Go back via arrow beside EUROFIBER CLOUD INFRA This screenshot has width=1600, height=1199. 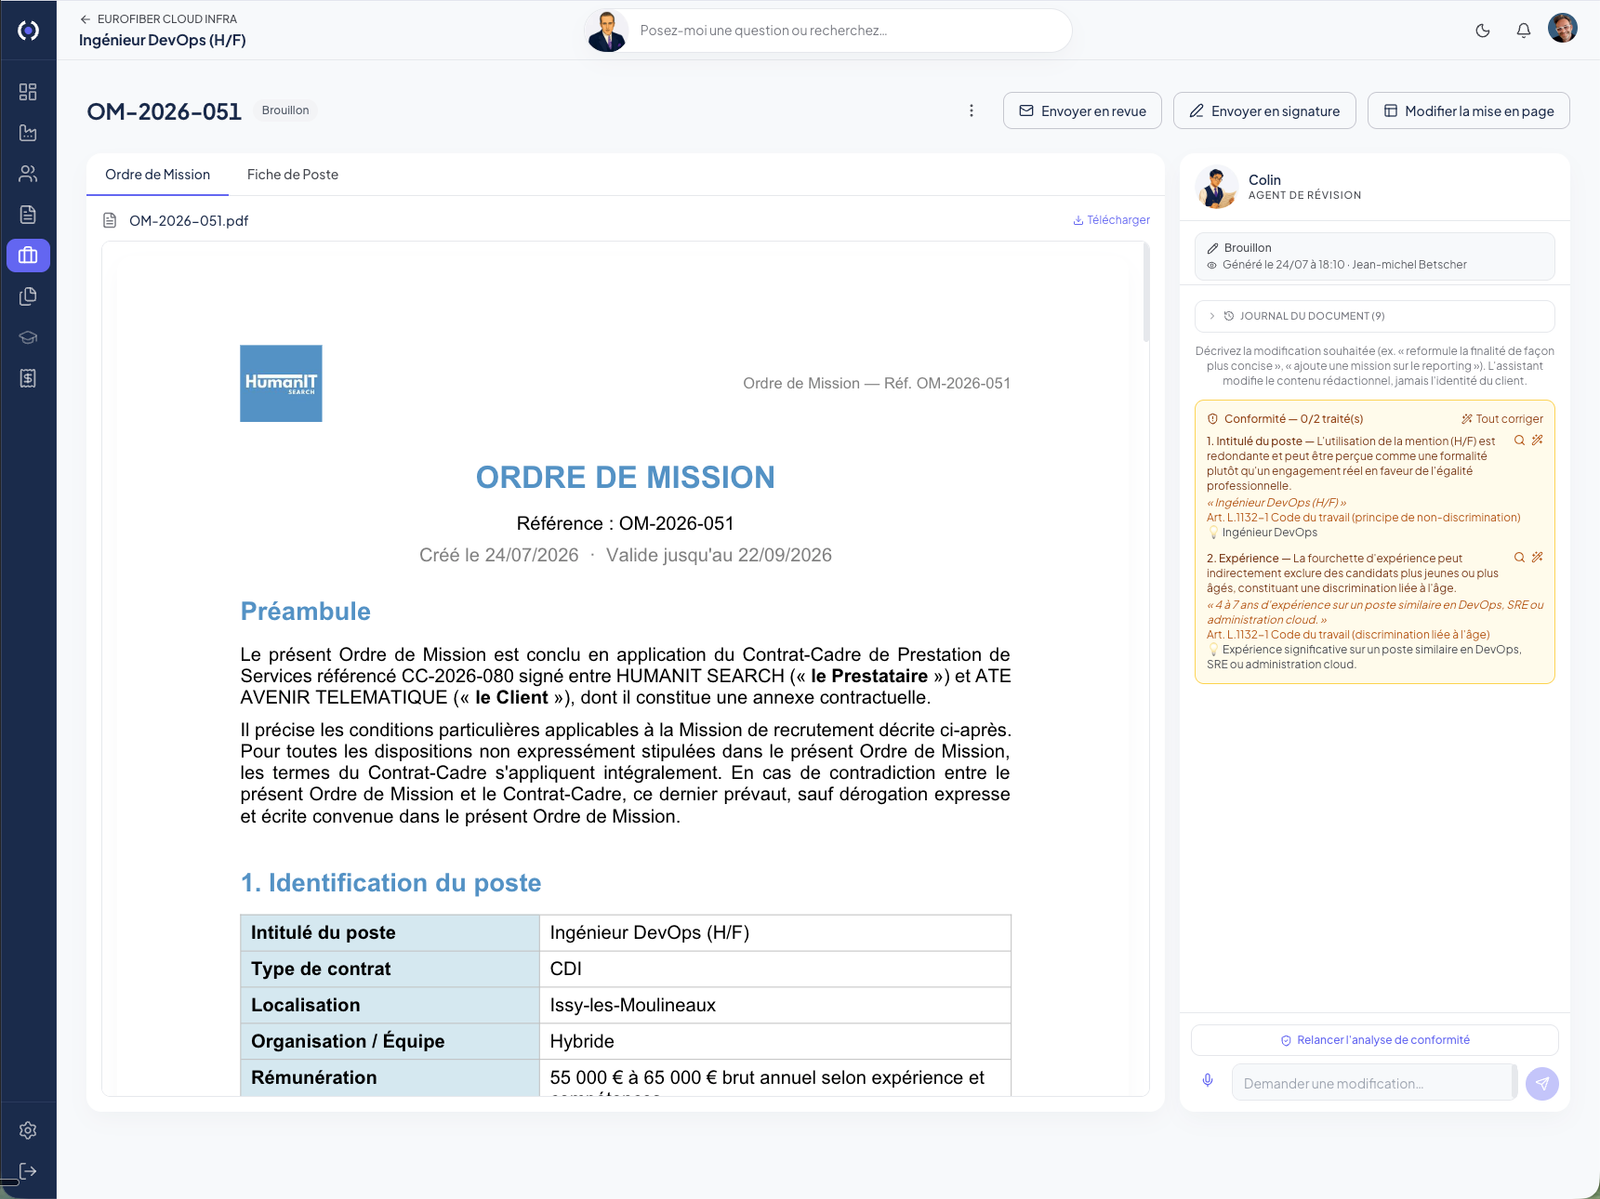(x=85, y=19)
